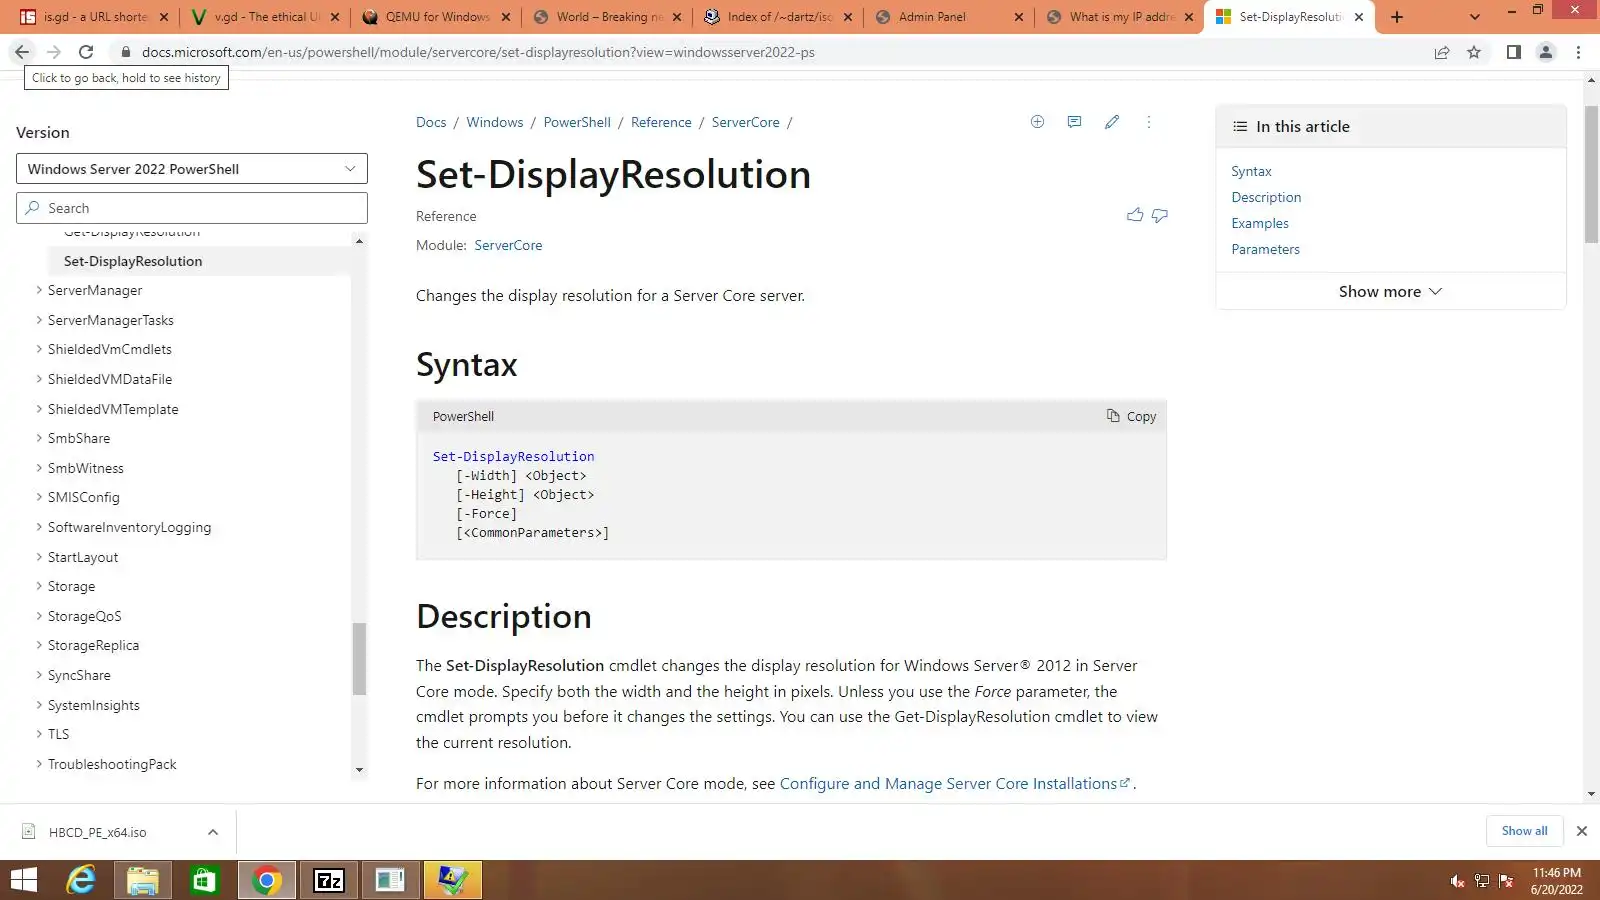Viewport: 1600px width, 900px height.
Task: Close the Index of /~dartz tab
Action: (848, 17)
